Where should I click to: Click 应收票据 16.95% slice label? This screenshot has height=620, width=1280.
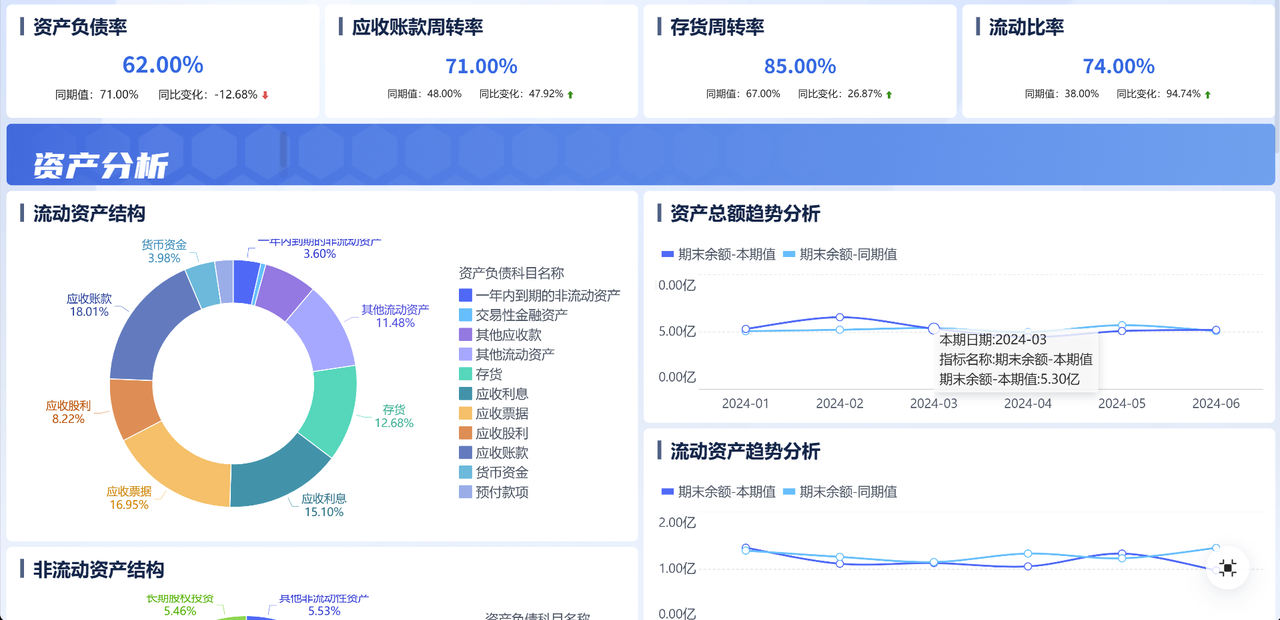click(129, 498)
